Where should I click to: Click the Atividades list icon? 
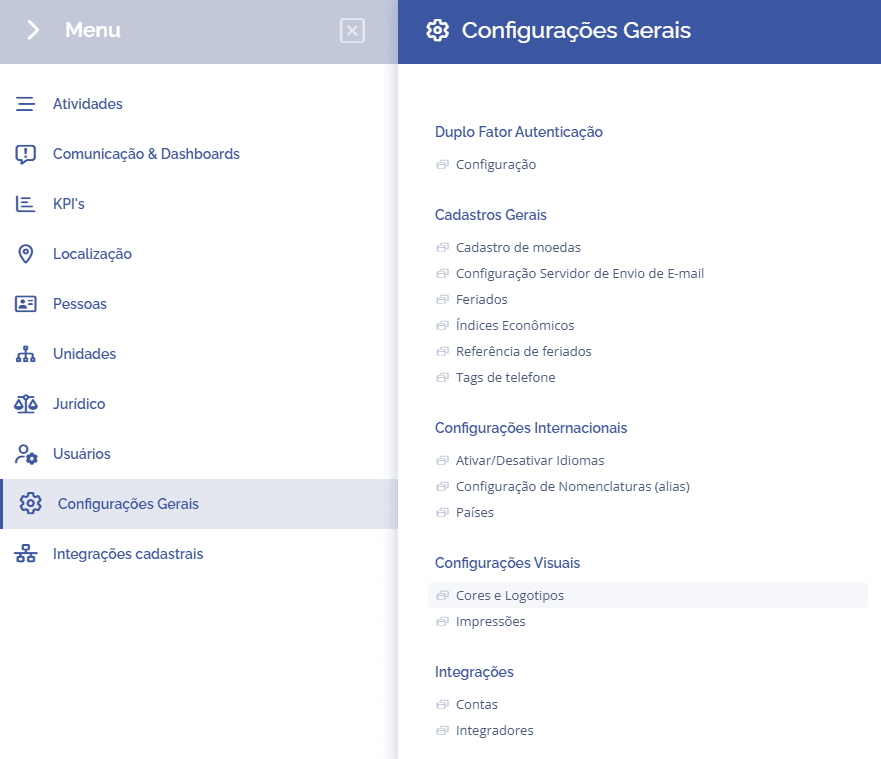tap(25, 104)
